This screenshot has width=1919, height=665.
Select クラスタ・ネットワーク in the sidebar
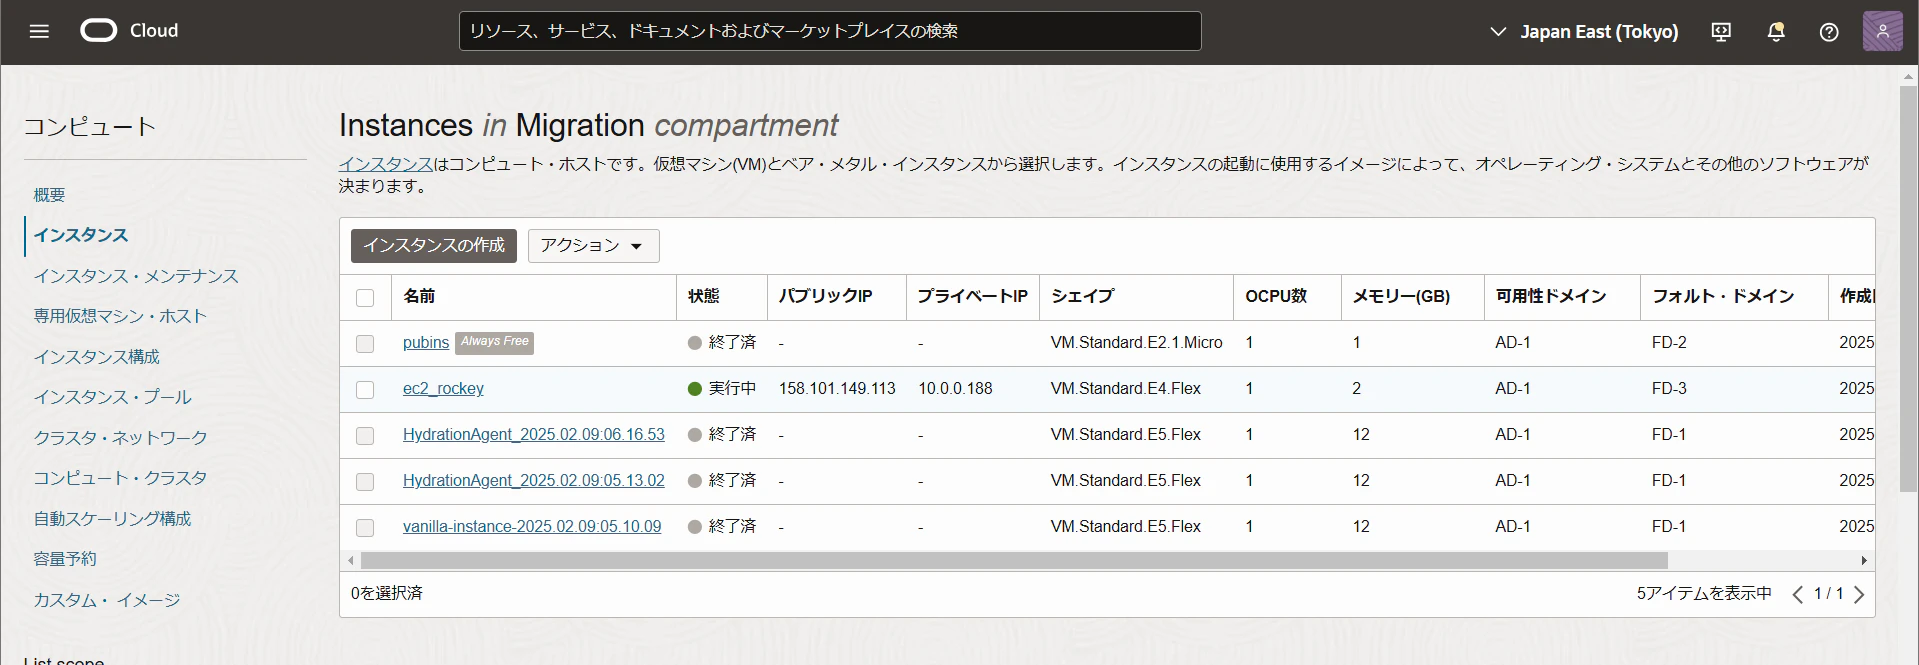click(121, 438)
